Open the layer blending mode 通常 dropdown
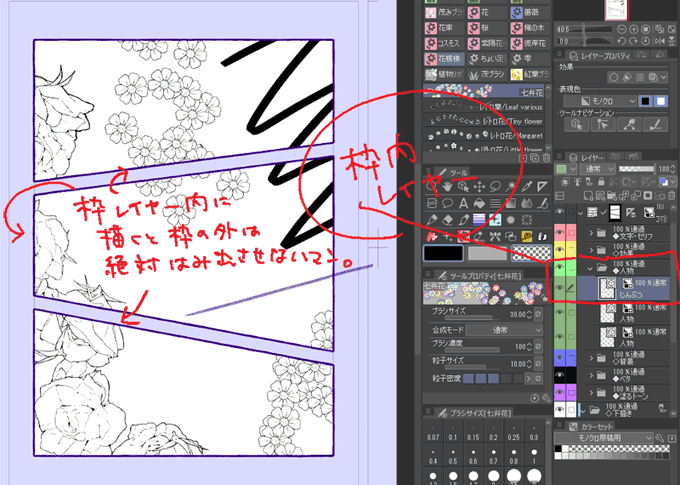 597,169
